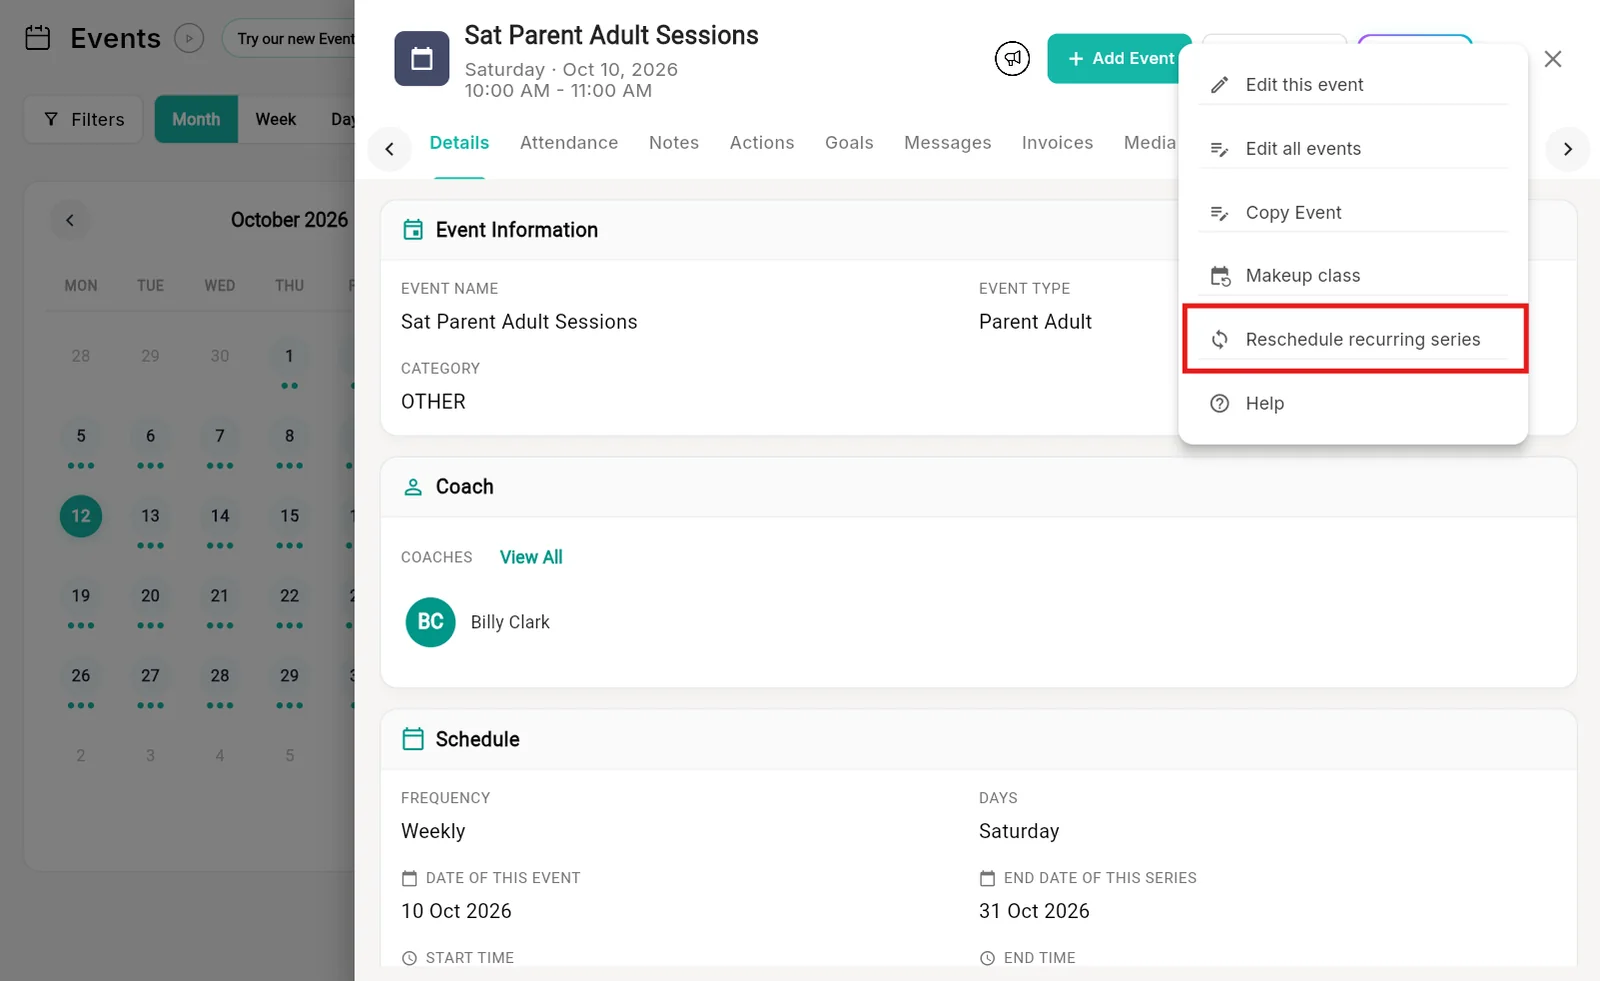Click the October 2026 month title

289,220
